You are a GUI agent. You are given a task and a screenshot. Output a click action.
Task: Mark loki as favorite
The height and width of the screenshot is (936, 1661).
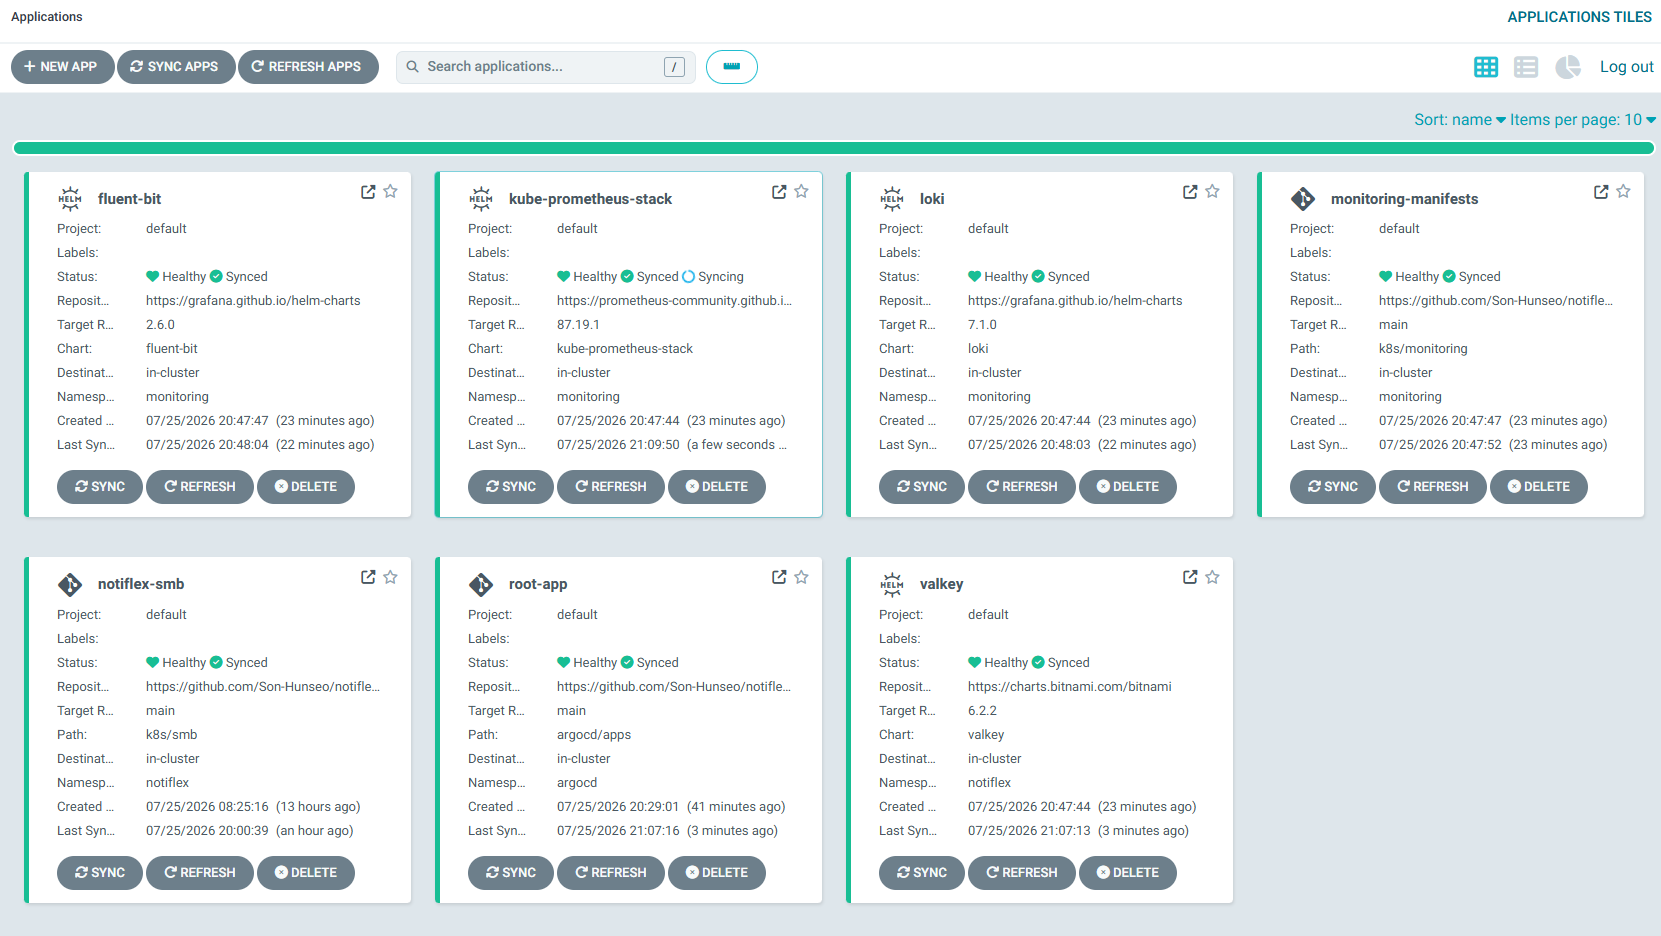tap(1213, 191)
